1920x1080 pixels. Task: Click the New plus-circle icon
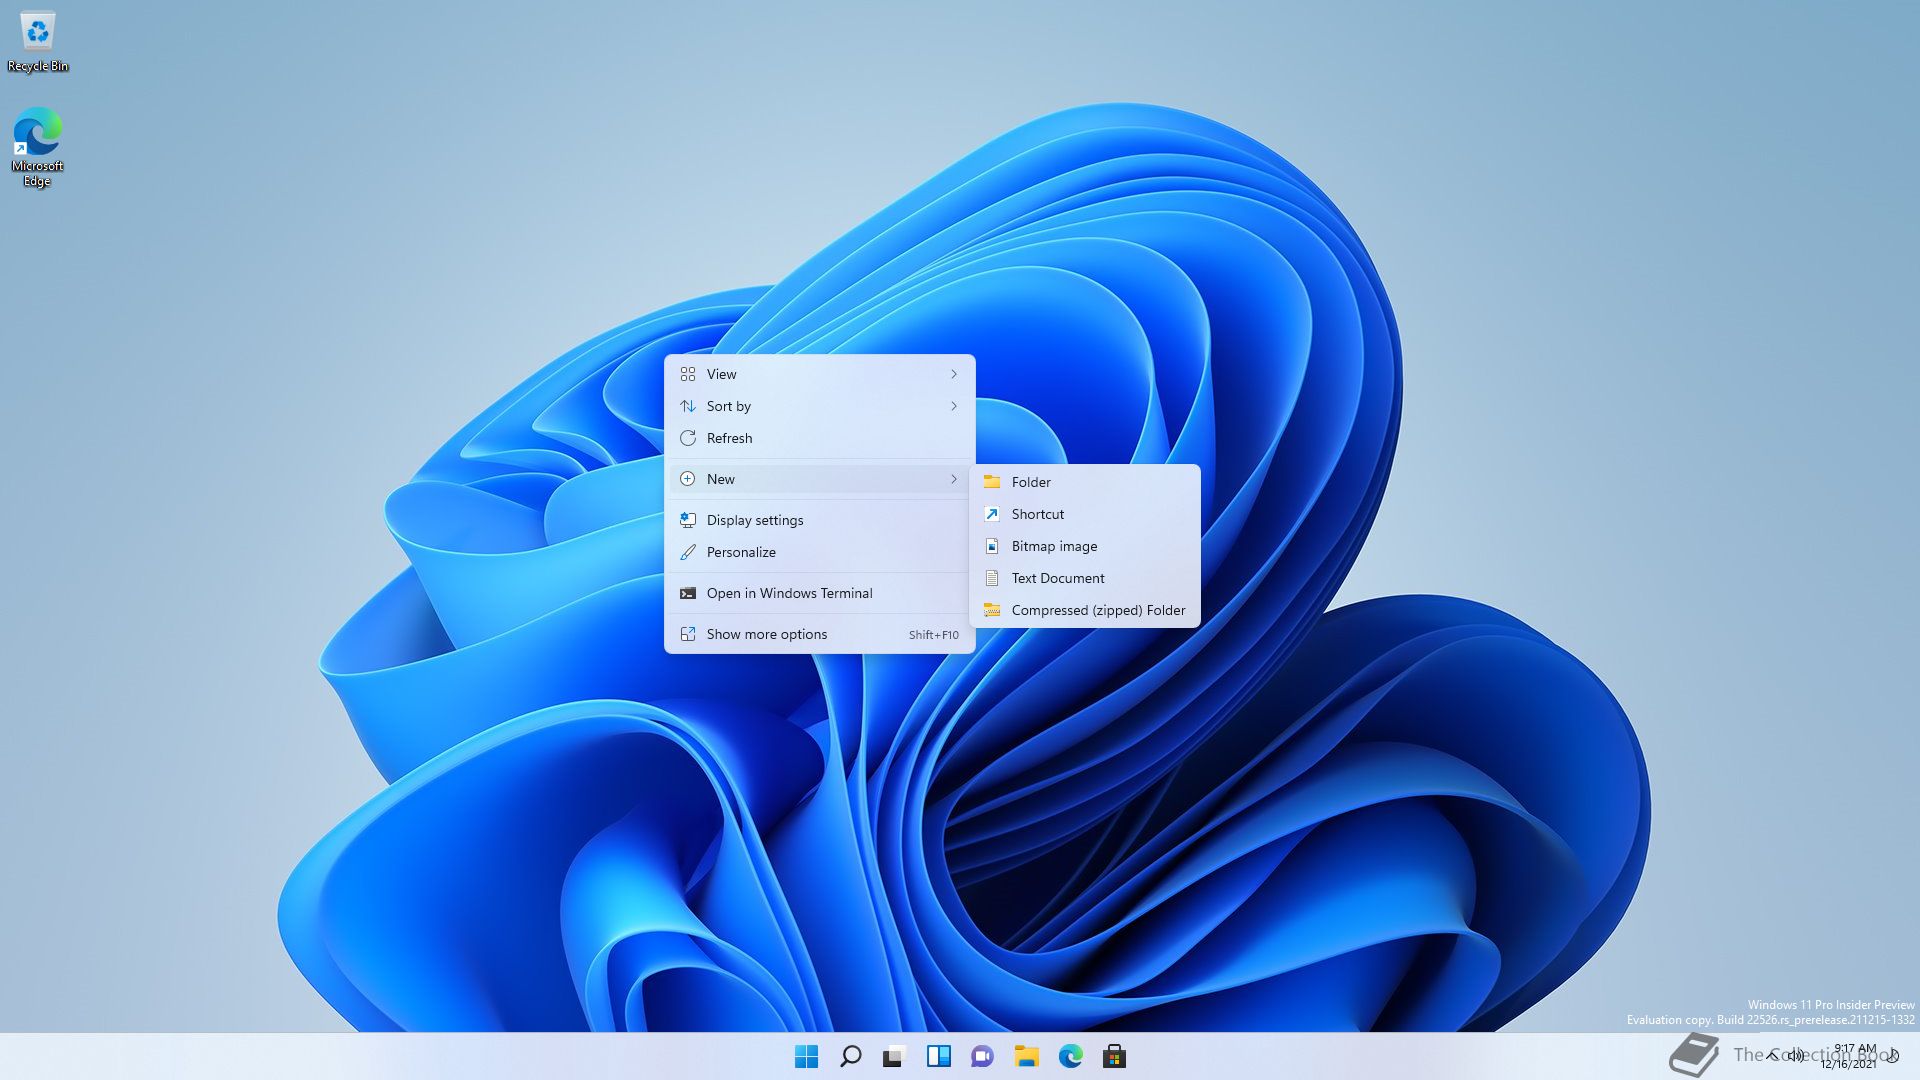[688, 479]
